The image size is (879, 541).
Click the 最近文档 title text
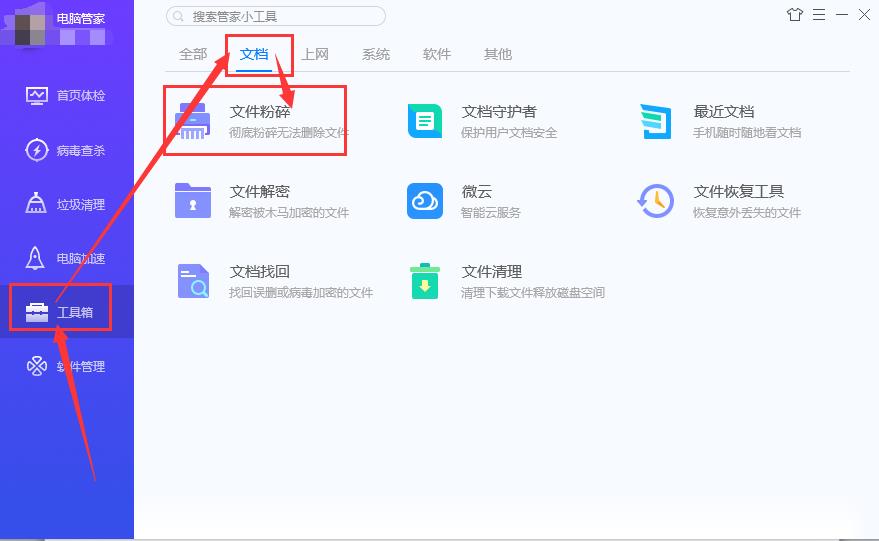coord(724,112)
